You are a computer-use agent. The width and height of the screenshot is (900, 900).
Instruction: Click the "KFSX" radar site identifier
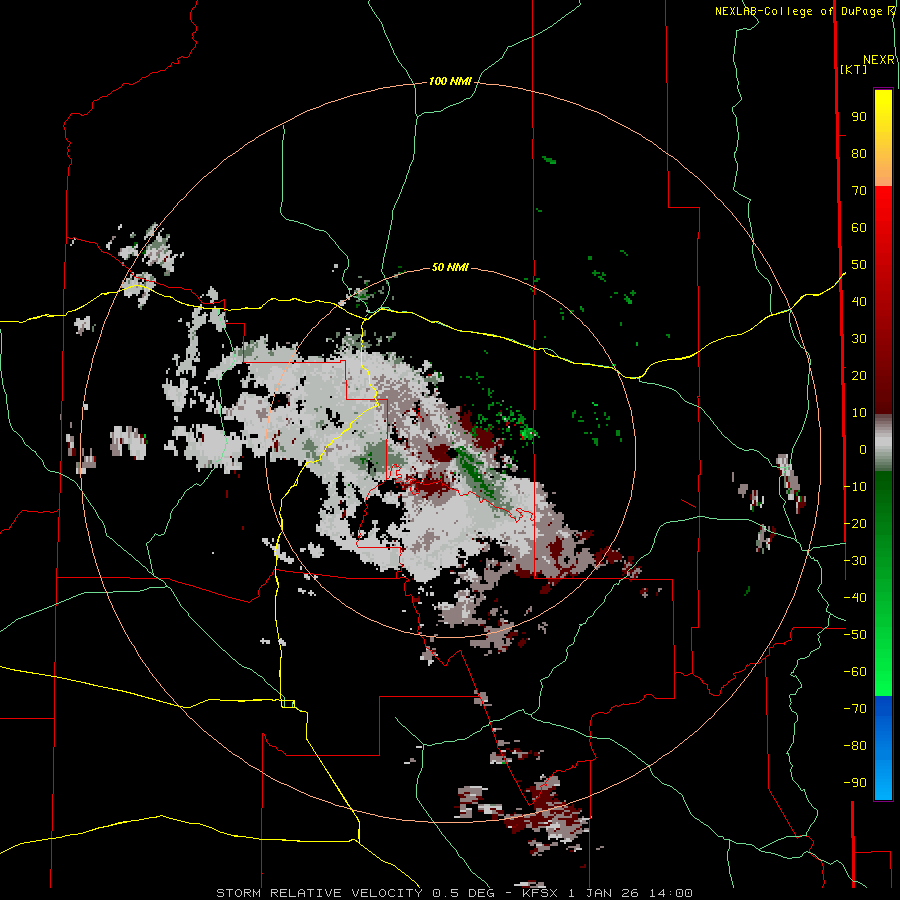click(x=540, y=893)
